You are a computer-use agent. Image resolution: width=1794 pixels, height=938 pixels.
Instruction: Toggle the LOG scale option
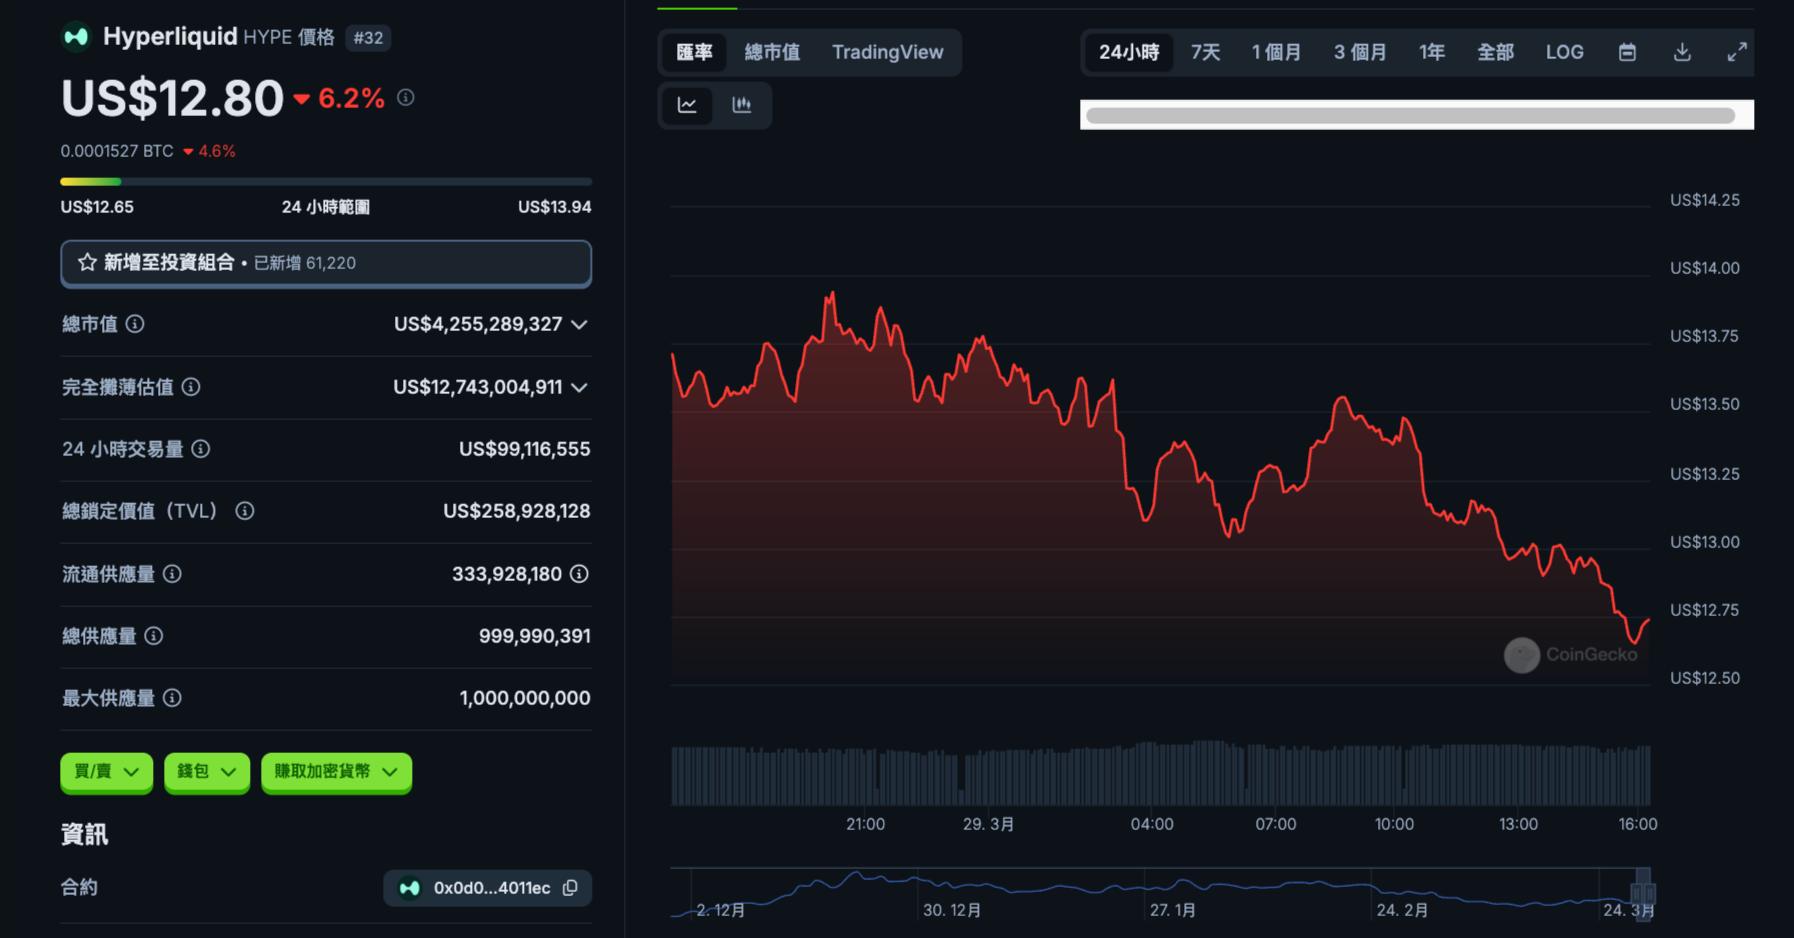pyautogui.click(x=1564, y=52)
